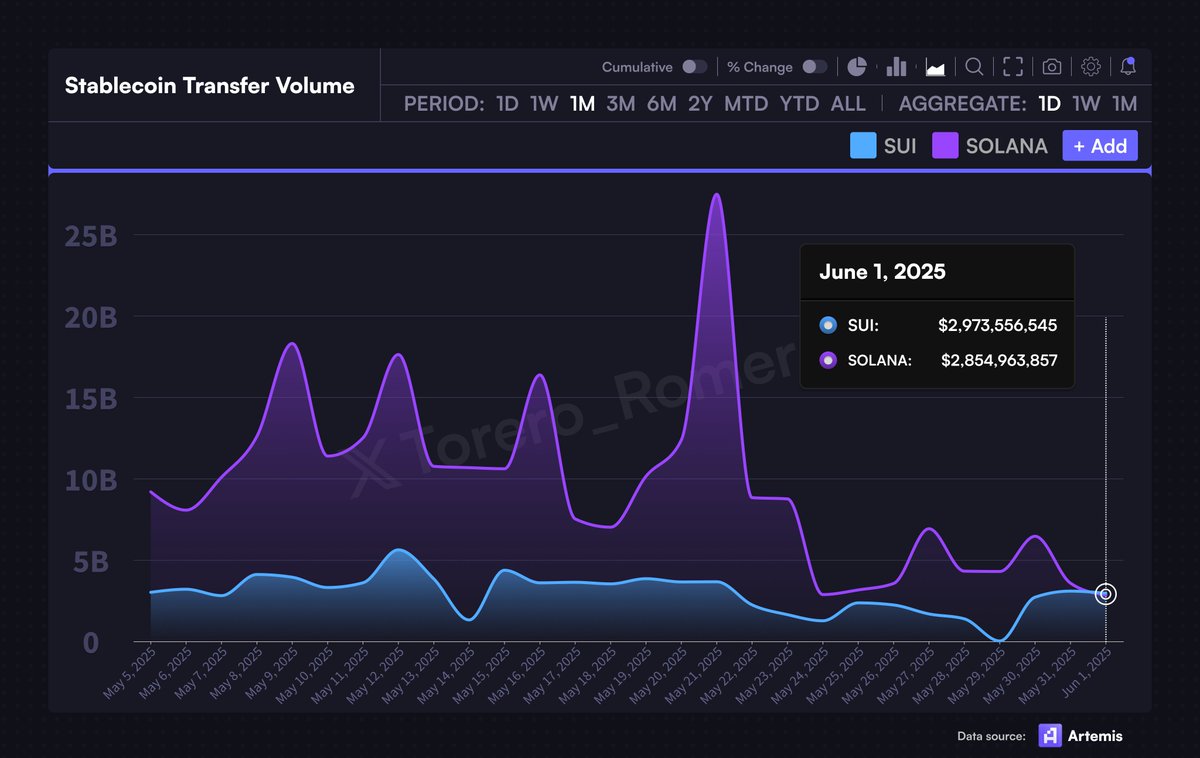Click the Artemis data source logo

point(1050,736)
